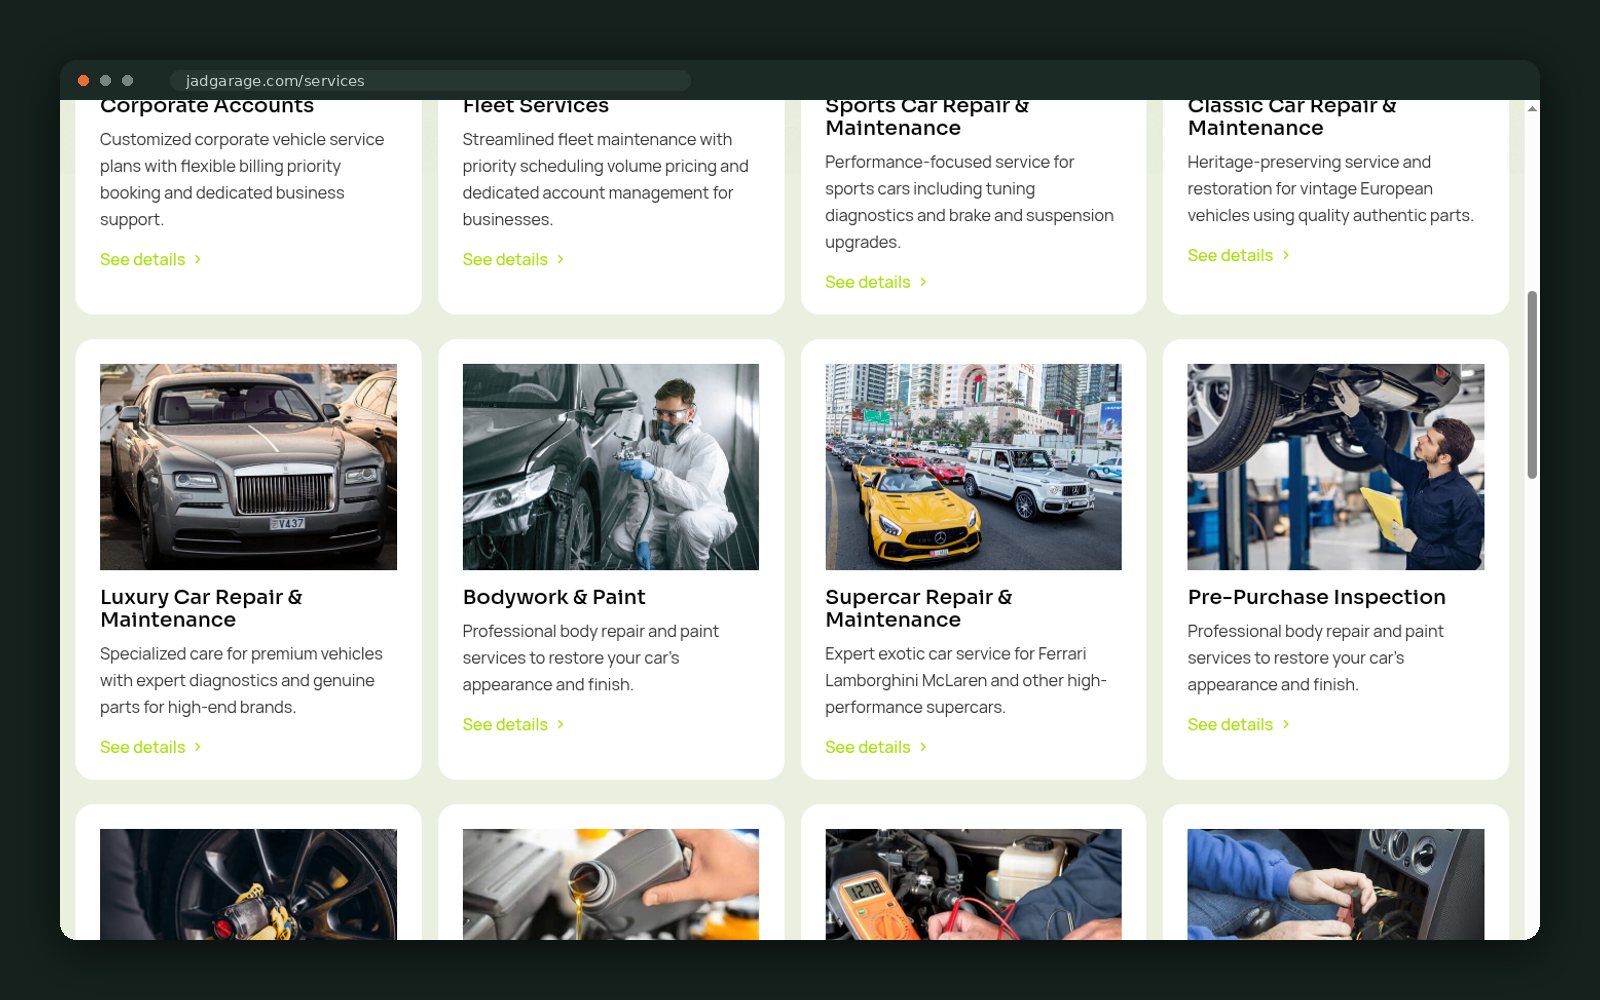Viewport: 1600px width, 1000px height.
Task: Click the oil pouring photo
Action: point(611,884)
